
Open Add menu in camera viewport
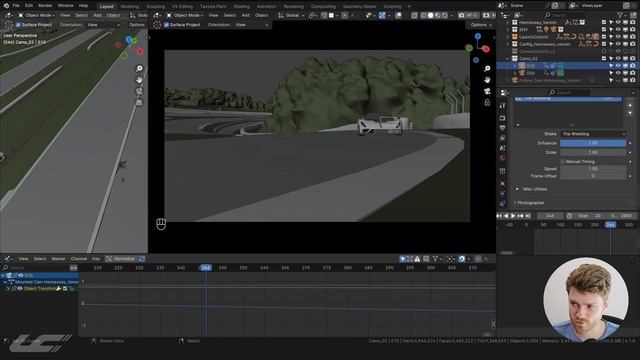coord(246,16)
